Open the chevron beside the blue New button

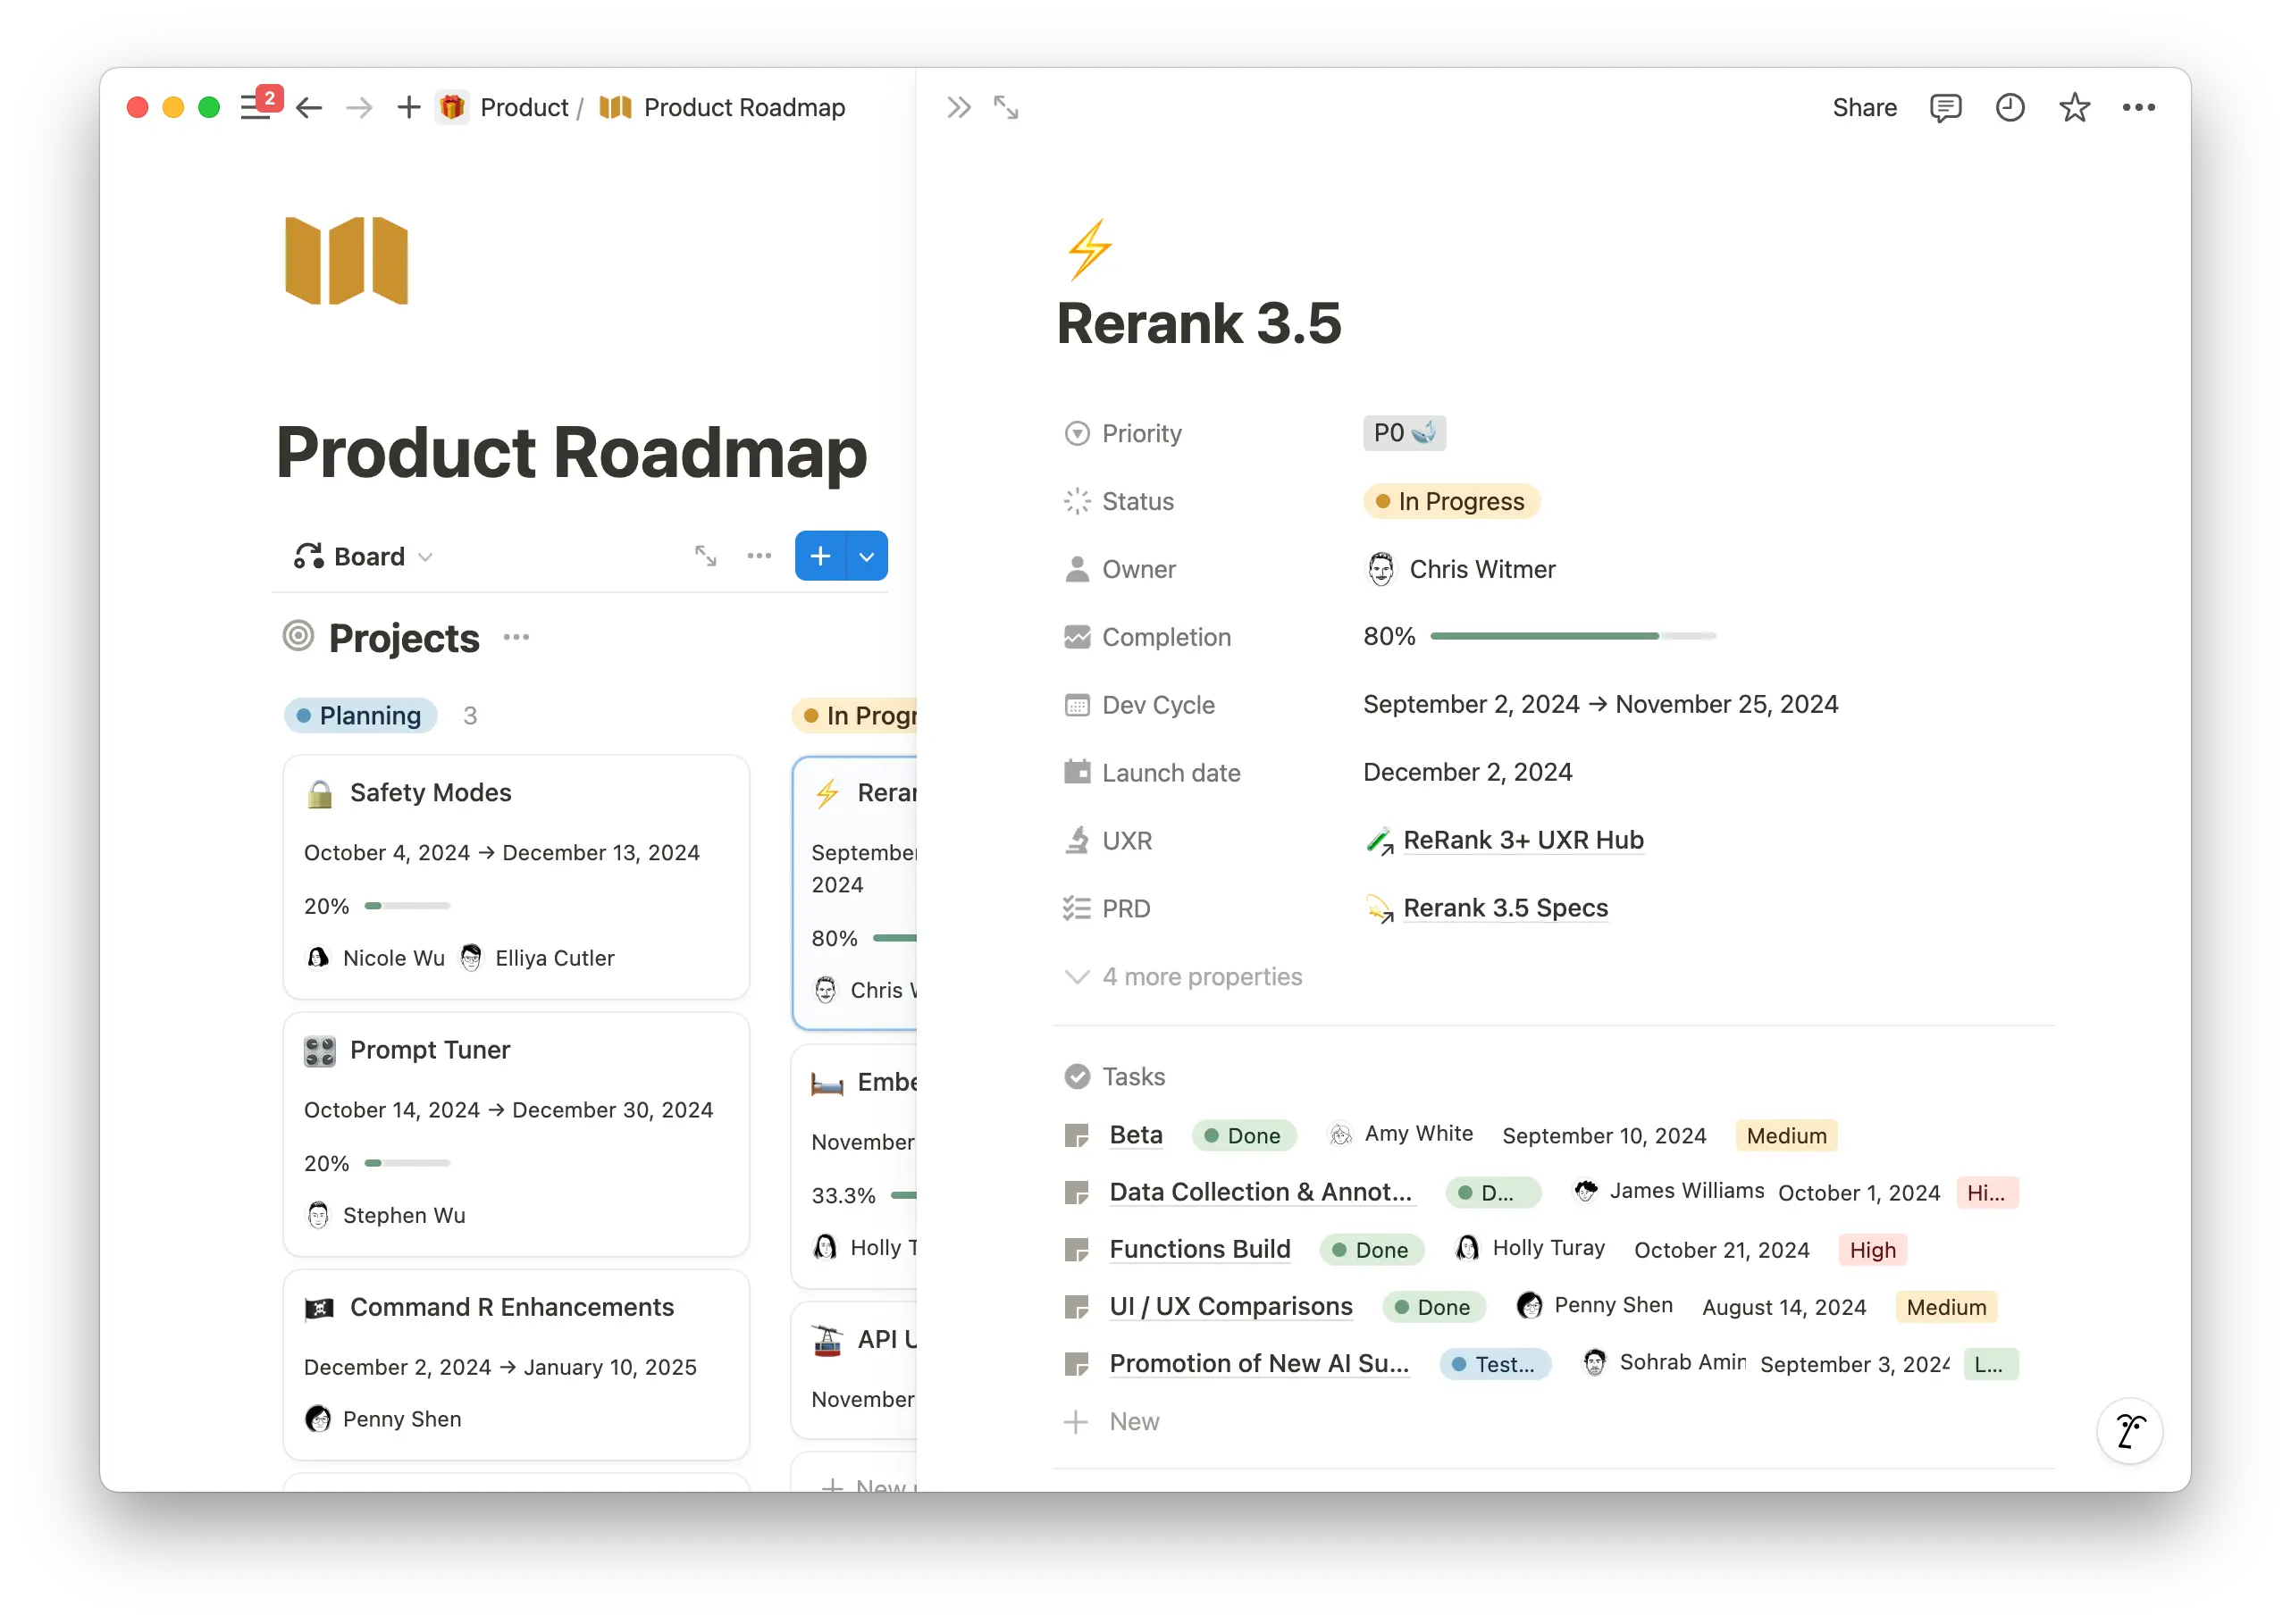(x=866, y=555)
